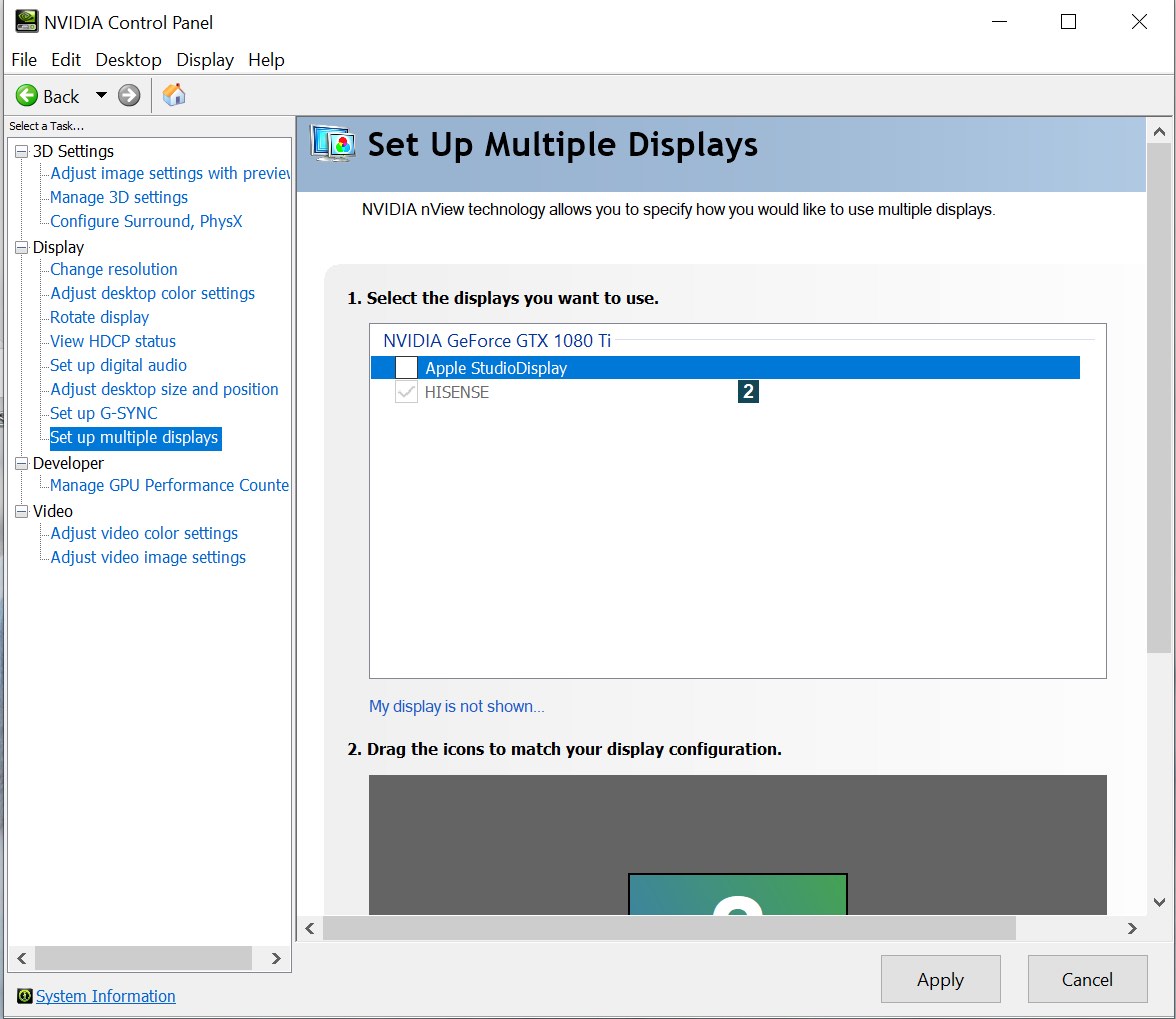The image size is (1176, 1019).
Task: Open the System Information link
Action: point(106,996)
